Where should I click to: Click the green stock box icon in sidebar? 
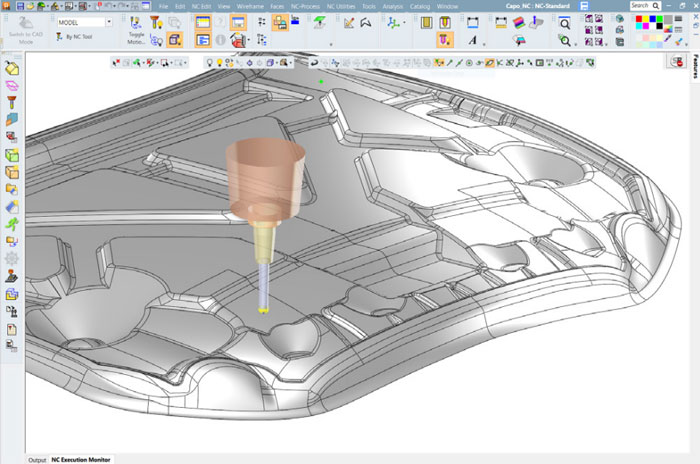(12, 155)
